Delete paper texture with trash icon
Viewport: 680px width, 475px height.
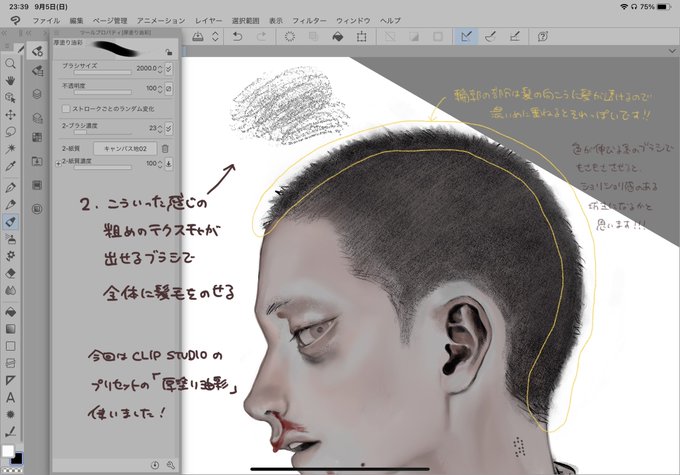click(165, 148)
